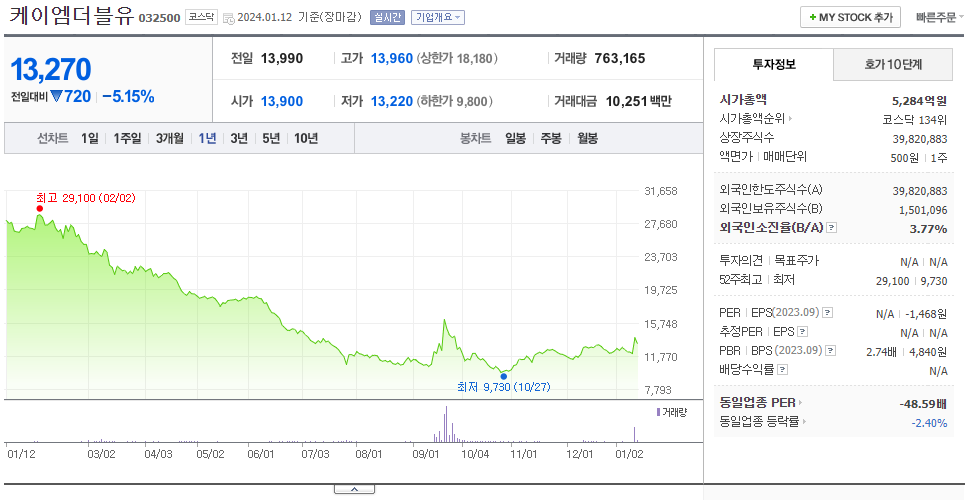Click stock code 032500
The width and height of the screenshot is (968, 500).
pos(159,18)
